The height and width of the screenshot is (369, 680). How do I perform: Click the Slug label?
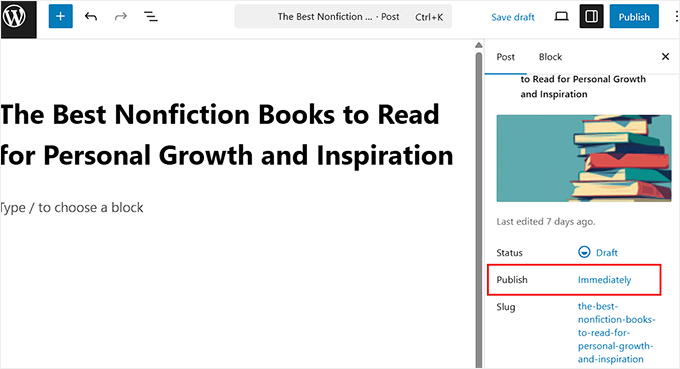coord(506,307)
